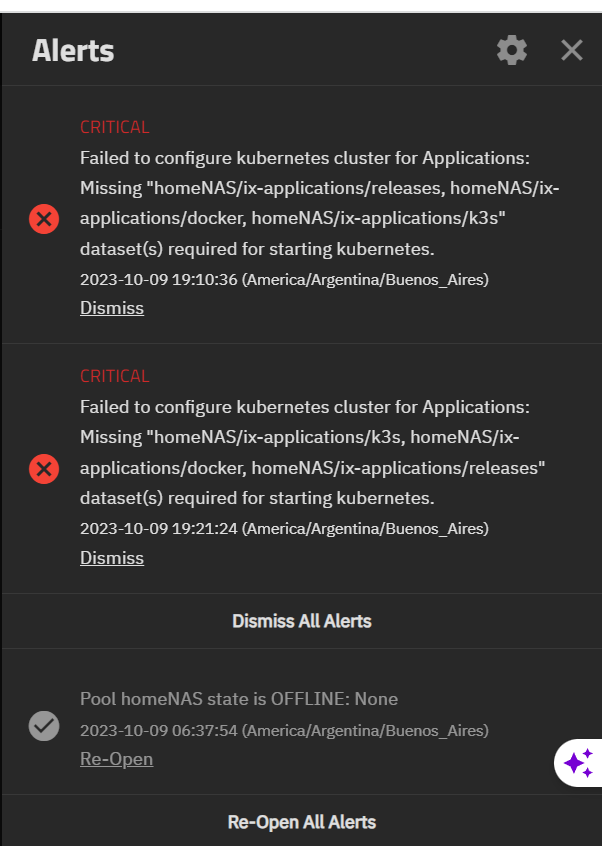This screenshot has height=846, width=602.
Task: Click the 2023-10-09 06:37:54 timestamp
Action: pos(284,731)
